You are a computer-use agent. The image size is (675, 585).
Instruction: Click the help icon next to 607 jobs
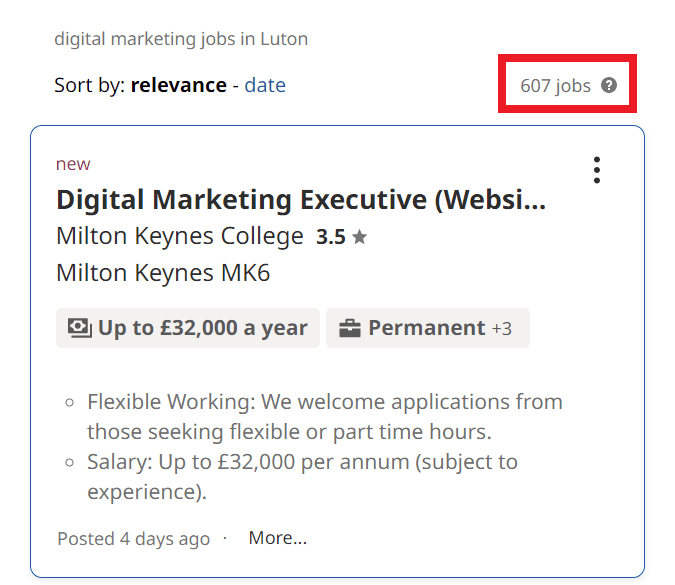tap(609, 85)
